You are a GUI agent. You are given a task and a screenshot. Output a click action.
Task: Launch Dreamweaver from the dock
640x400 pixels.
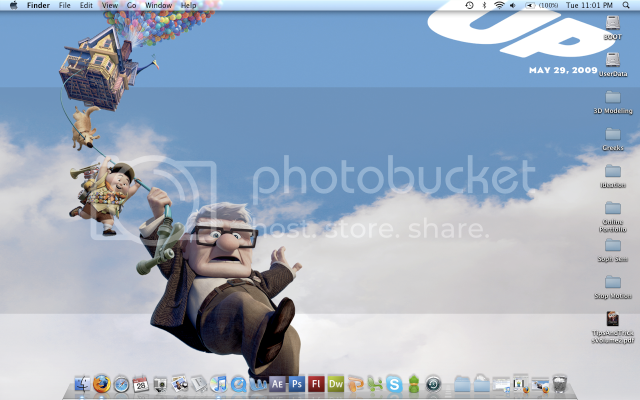[x=335, y=384]
